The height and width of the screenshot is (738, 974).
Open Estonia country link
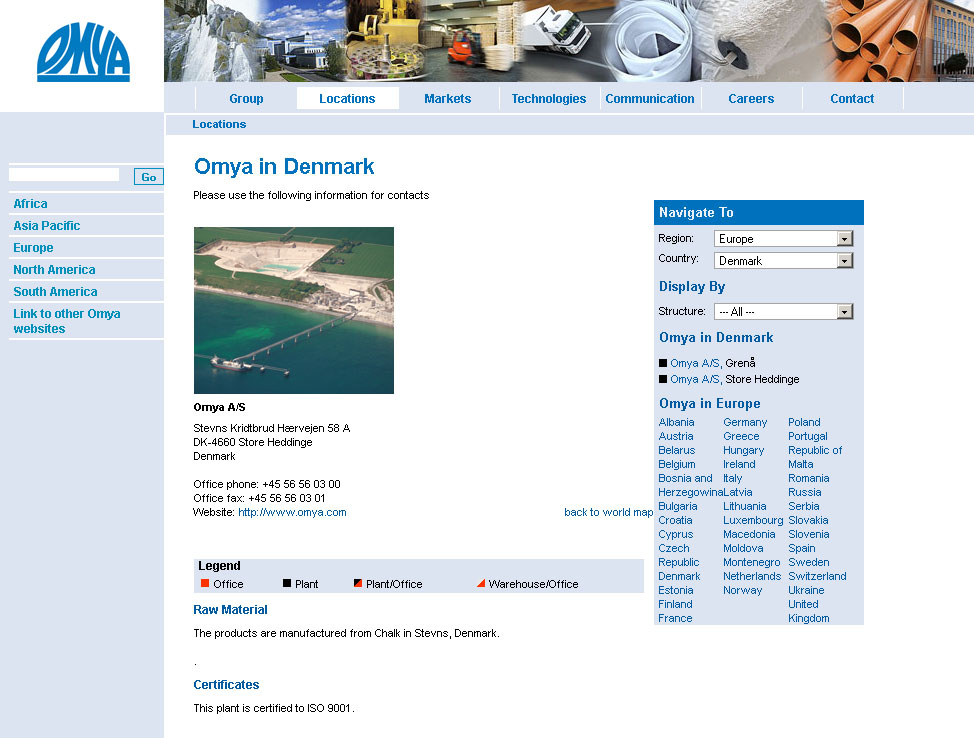676,590
